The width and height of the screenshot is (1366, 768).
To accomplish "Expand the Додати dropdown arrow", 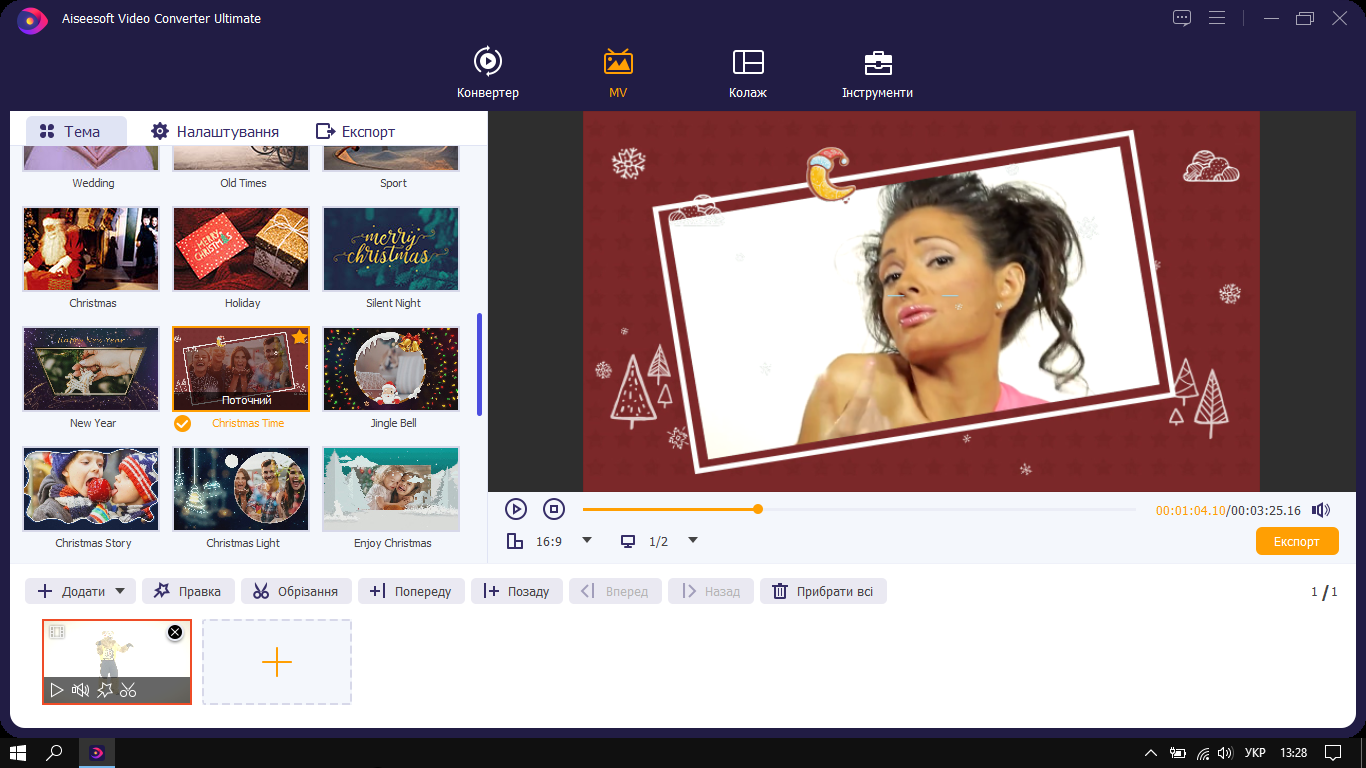I will [121, 591].
